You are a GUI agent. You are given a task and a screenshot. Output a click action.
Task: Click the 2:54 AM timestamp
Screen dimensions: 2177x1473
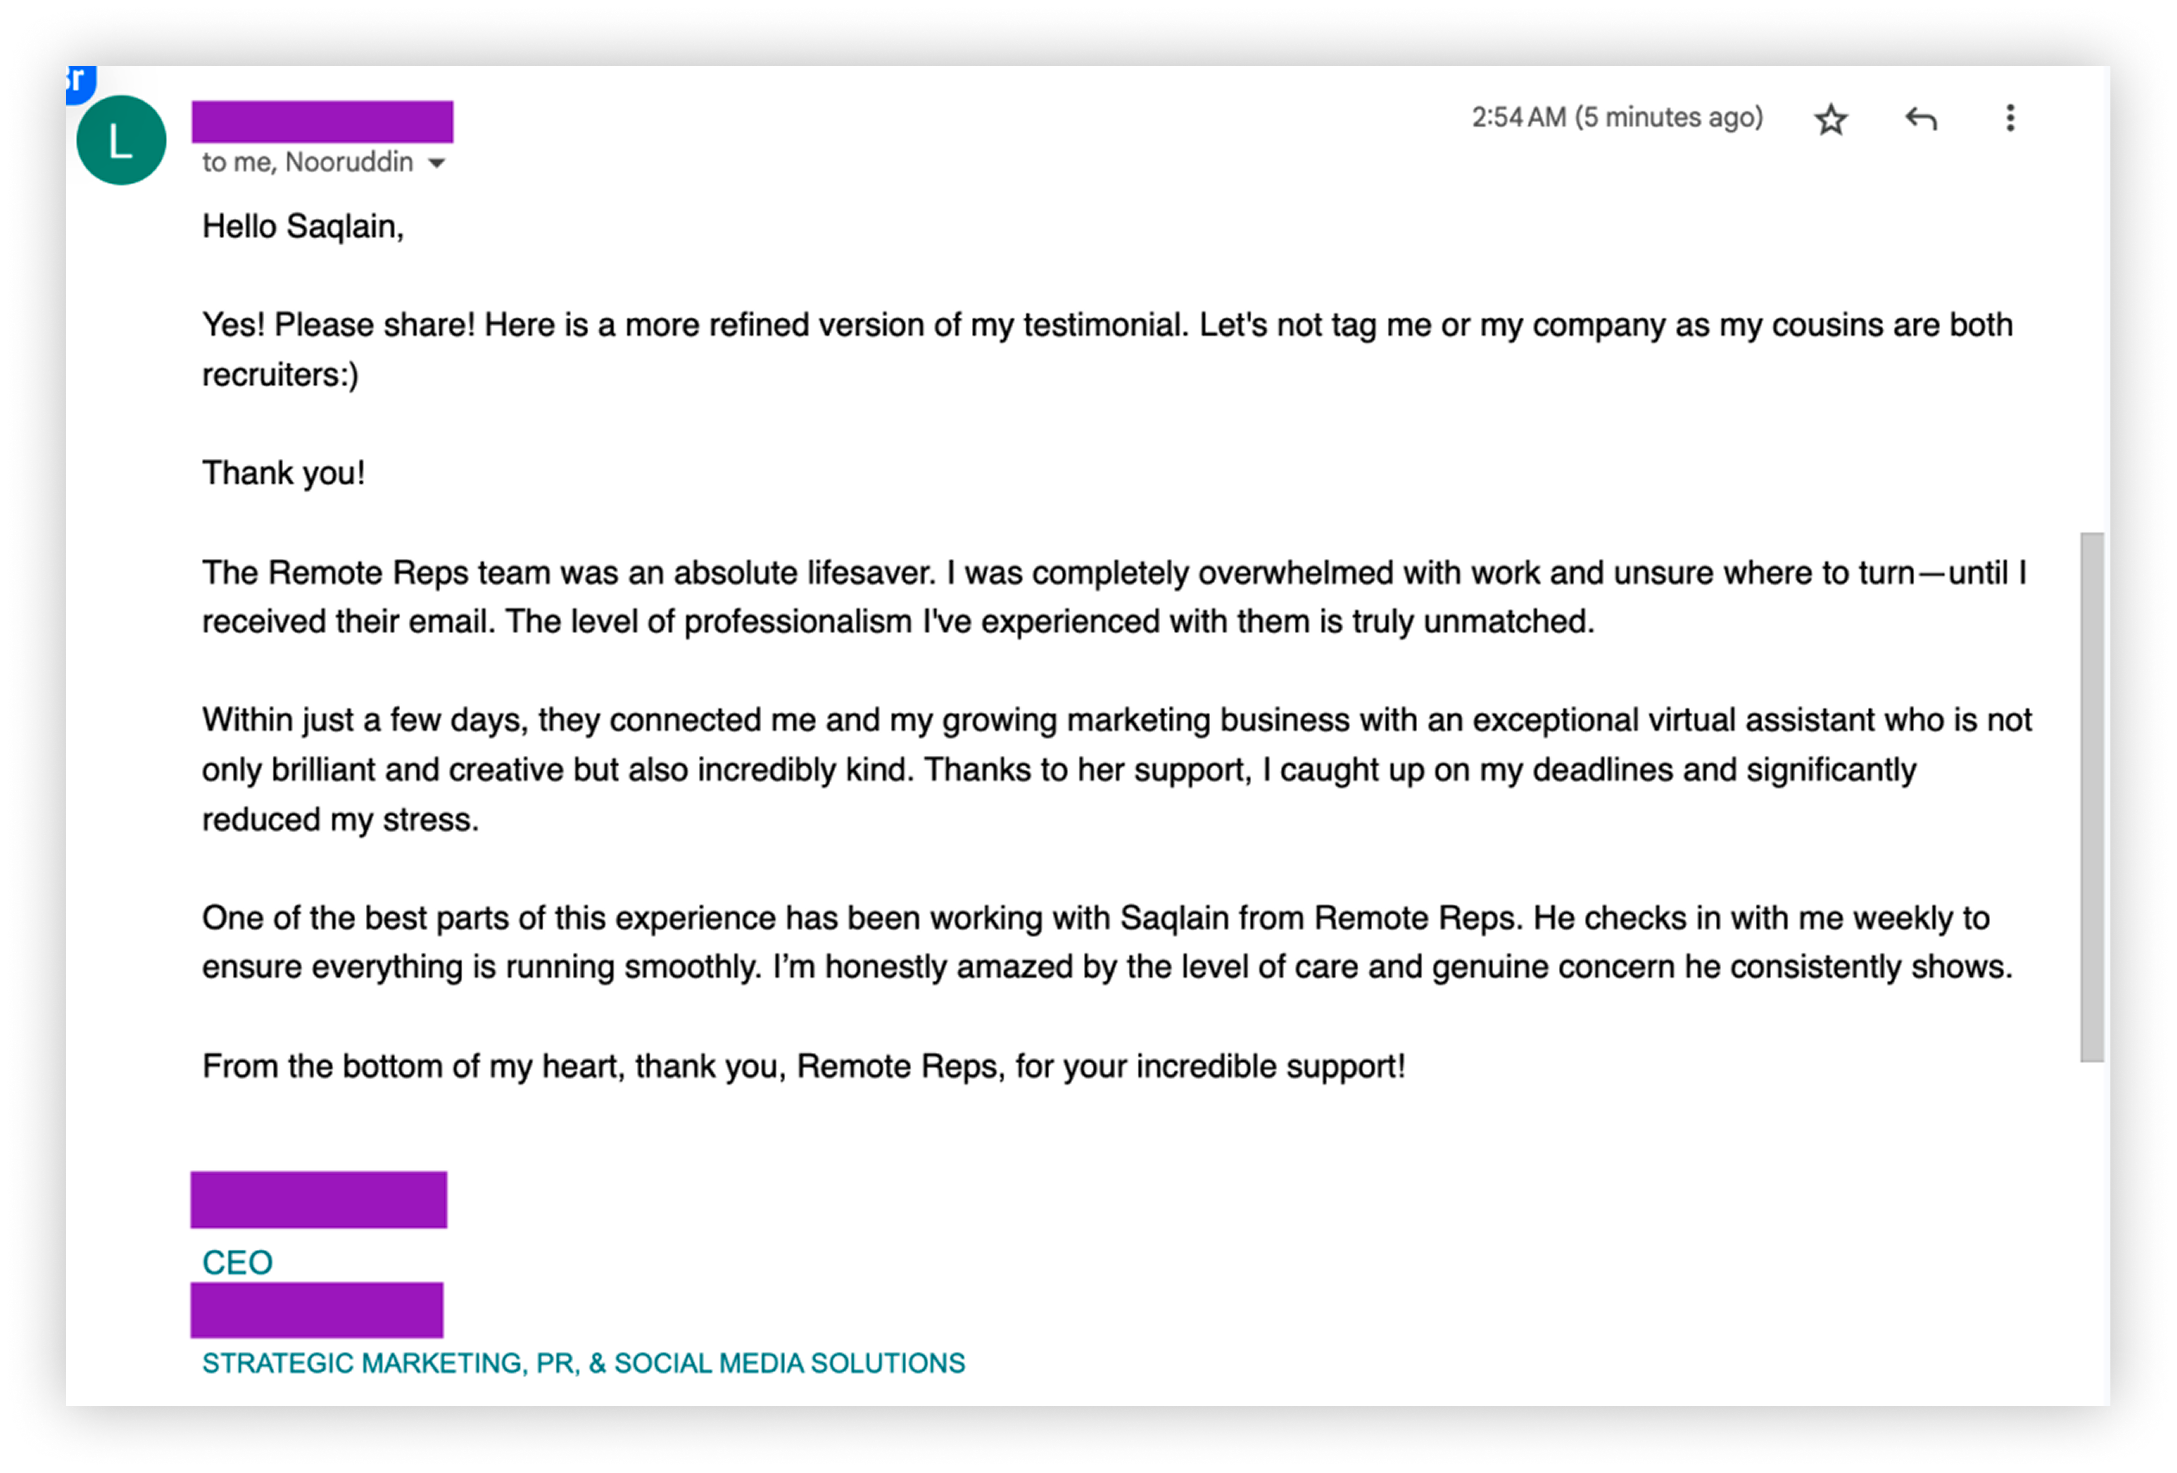1616,118
